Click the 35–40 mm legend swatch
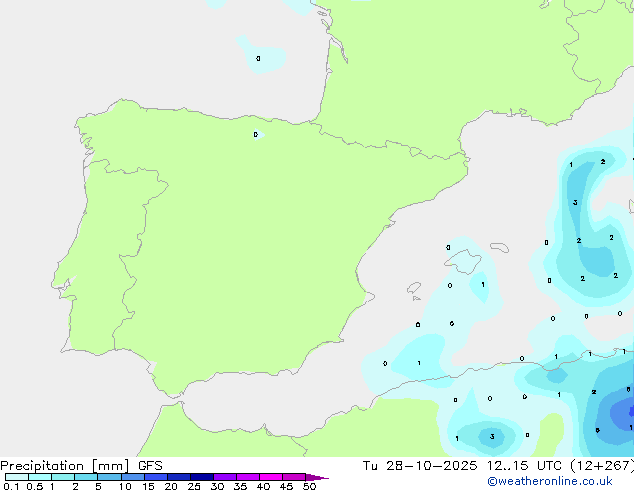Image resolution: width=634 pixels, height=490 pixels. [x=248, y=477]
